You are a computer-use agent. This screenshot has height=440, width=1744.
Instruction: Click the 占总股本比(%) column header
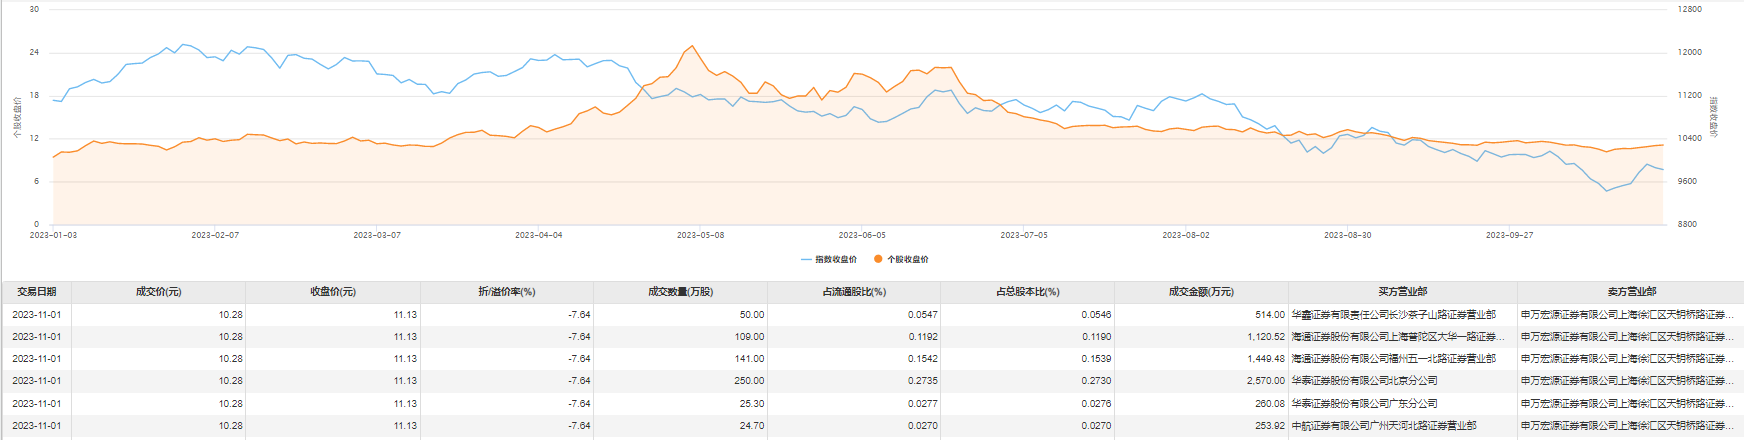pyautogui.click(x=1027, y=292)
